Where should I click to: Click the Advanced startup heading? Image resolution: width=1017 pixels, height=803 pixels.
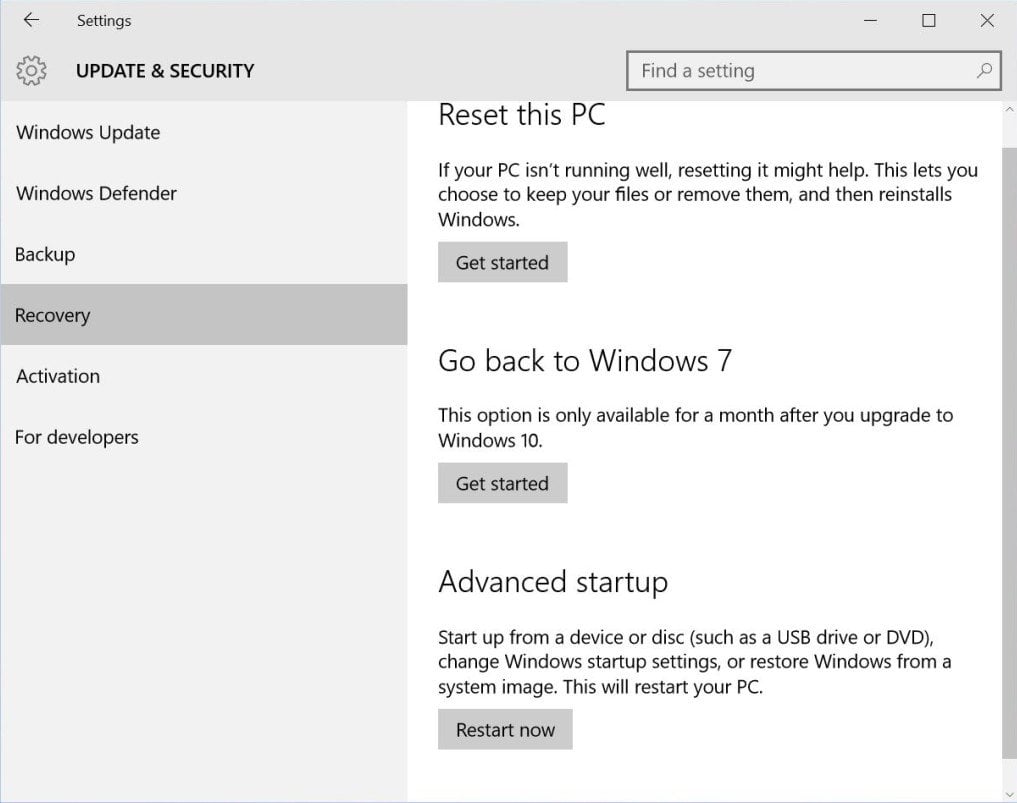pos(553,582)
